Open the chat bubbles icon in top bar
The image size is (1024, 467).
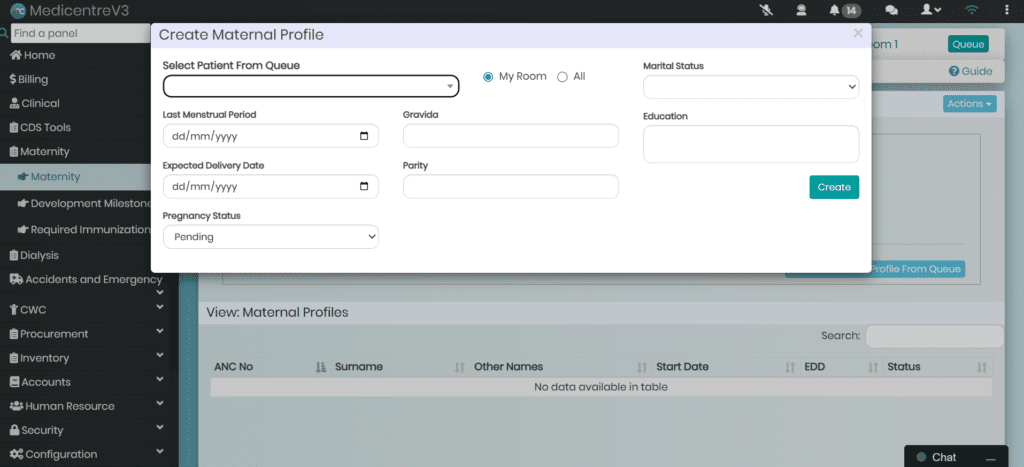[891, 10]
